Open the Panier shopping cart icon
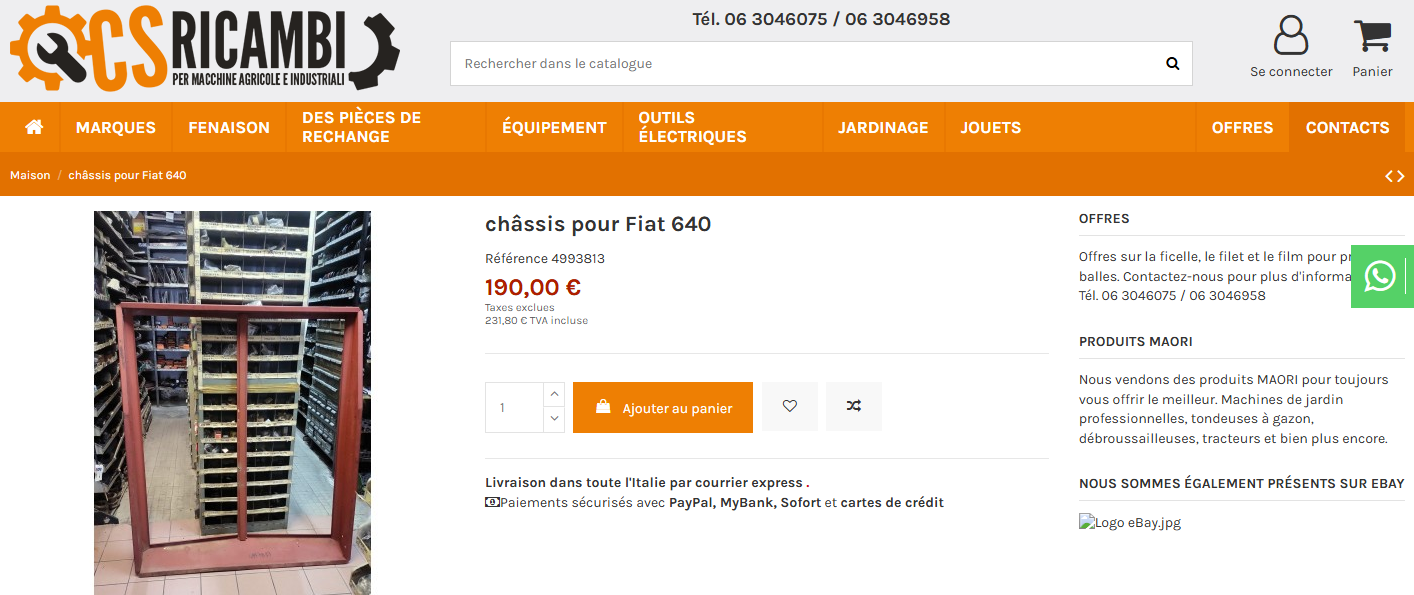This screenshot has height=595, width=1414. (x=1372, y=36)
